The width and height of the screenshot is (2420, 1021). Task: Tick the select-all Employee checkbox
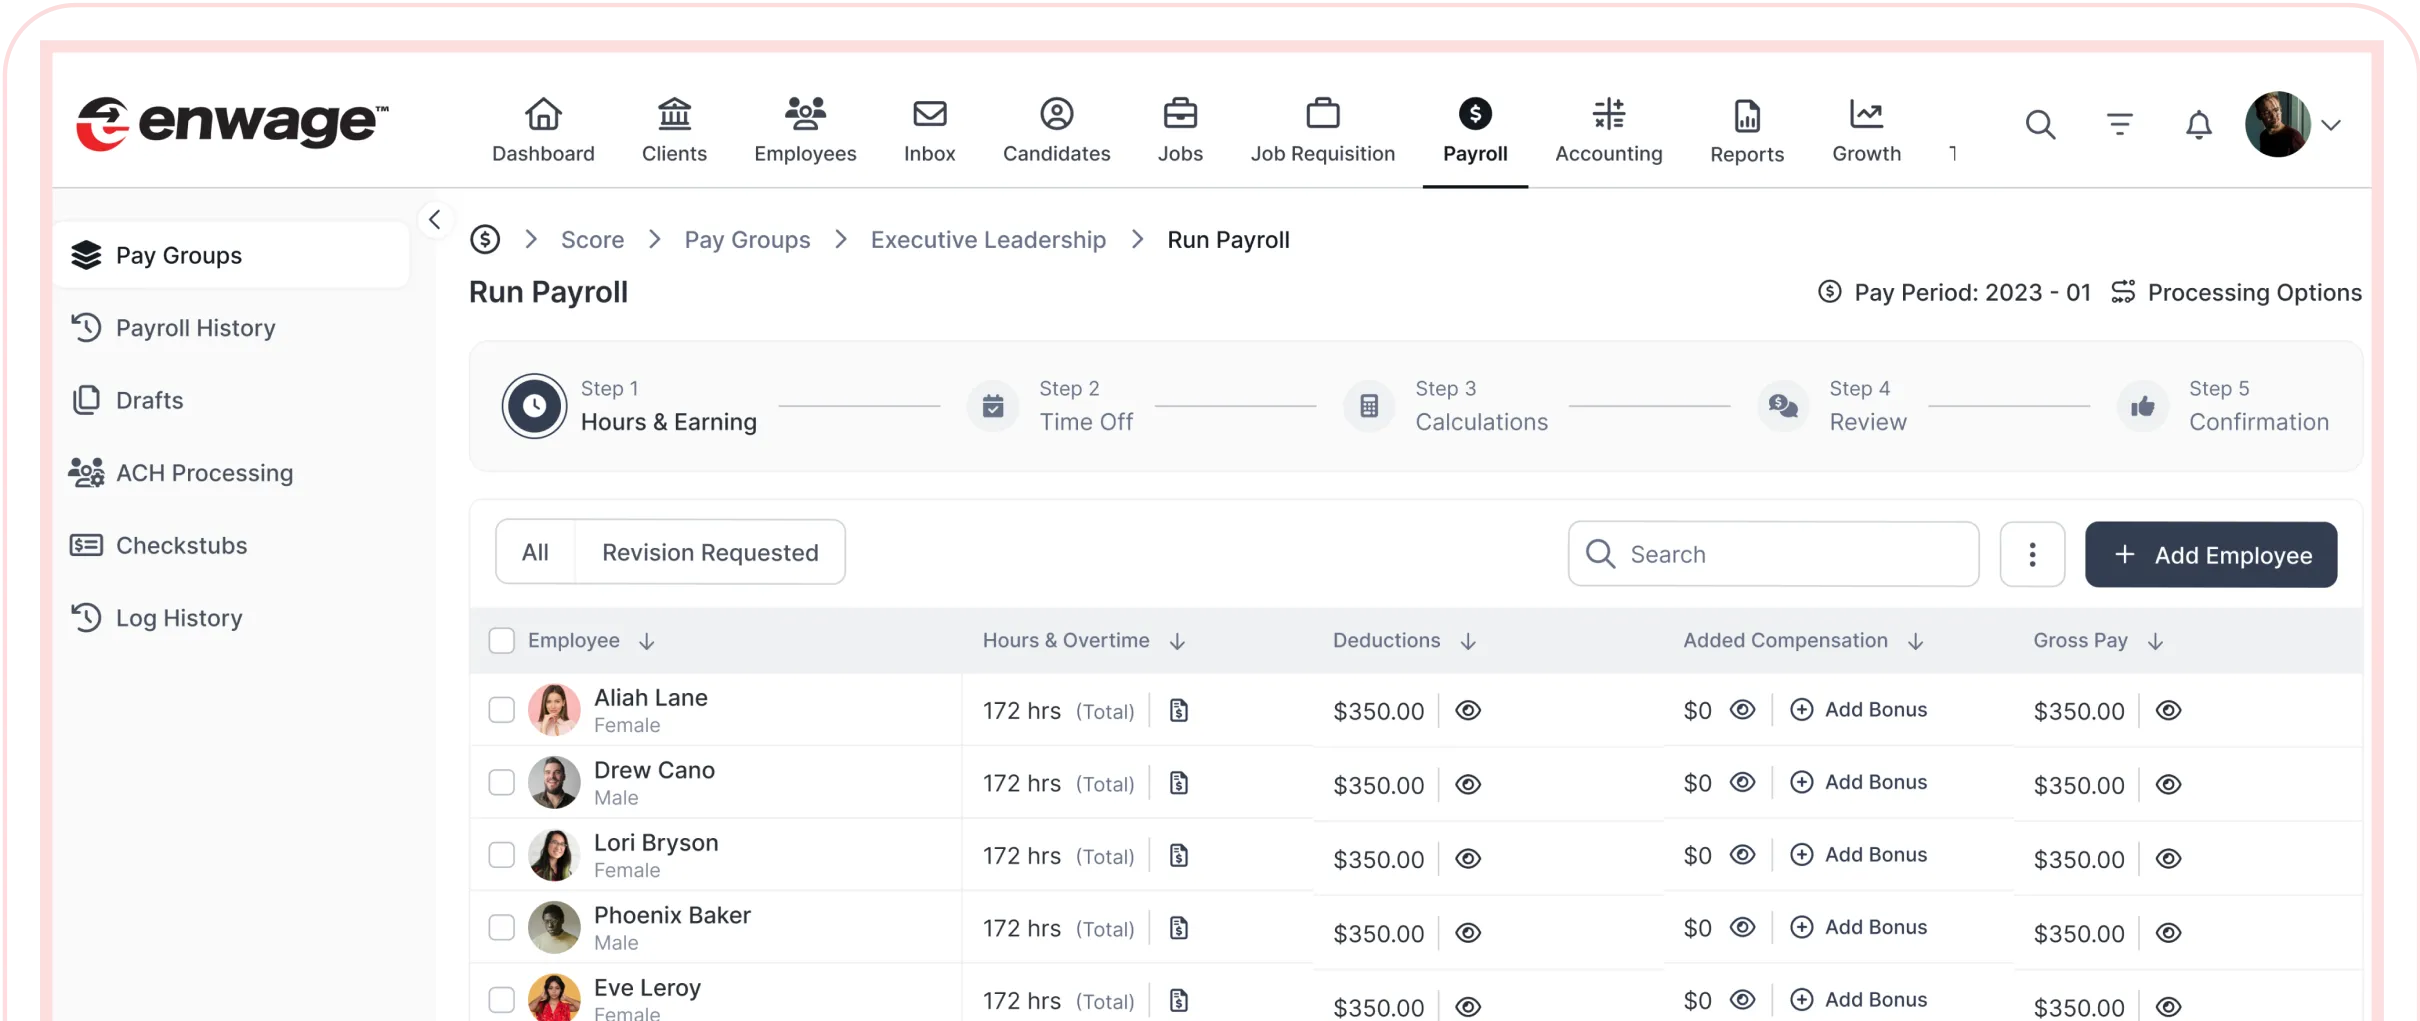(501, 641)
